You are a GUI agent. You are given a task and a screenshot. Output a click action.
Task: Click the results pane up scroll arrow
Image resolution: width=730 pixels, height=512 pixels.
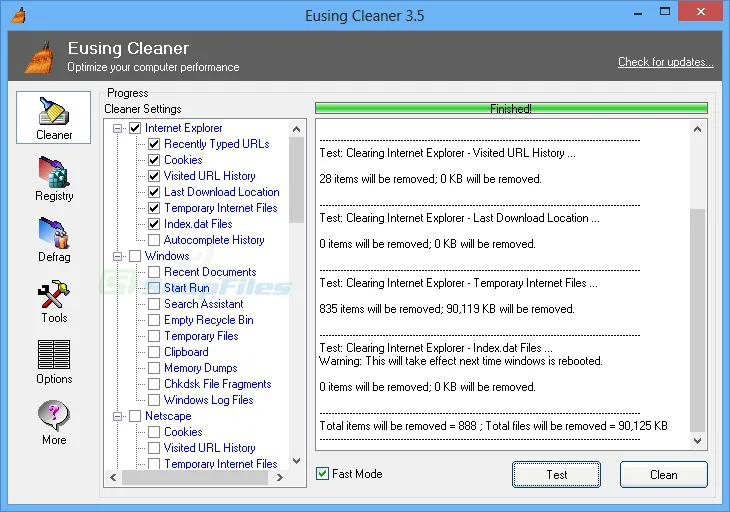tap(697, 129)
